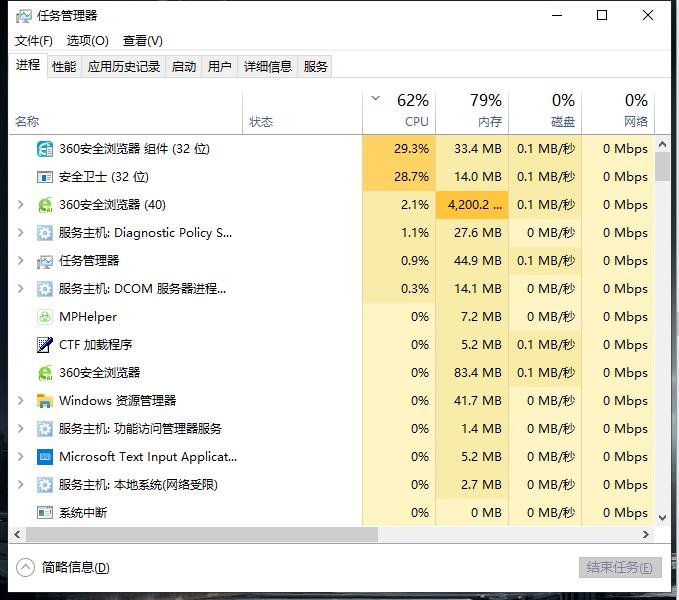This screenshot has height=600, width=679.
Task: Select the 28.7% CPU value cell
Action: (x=399, y=177)
